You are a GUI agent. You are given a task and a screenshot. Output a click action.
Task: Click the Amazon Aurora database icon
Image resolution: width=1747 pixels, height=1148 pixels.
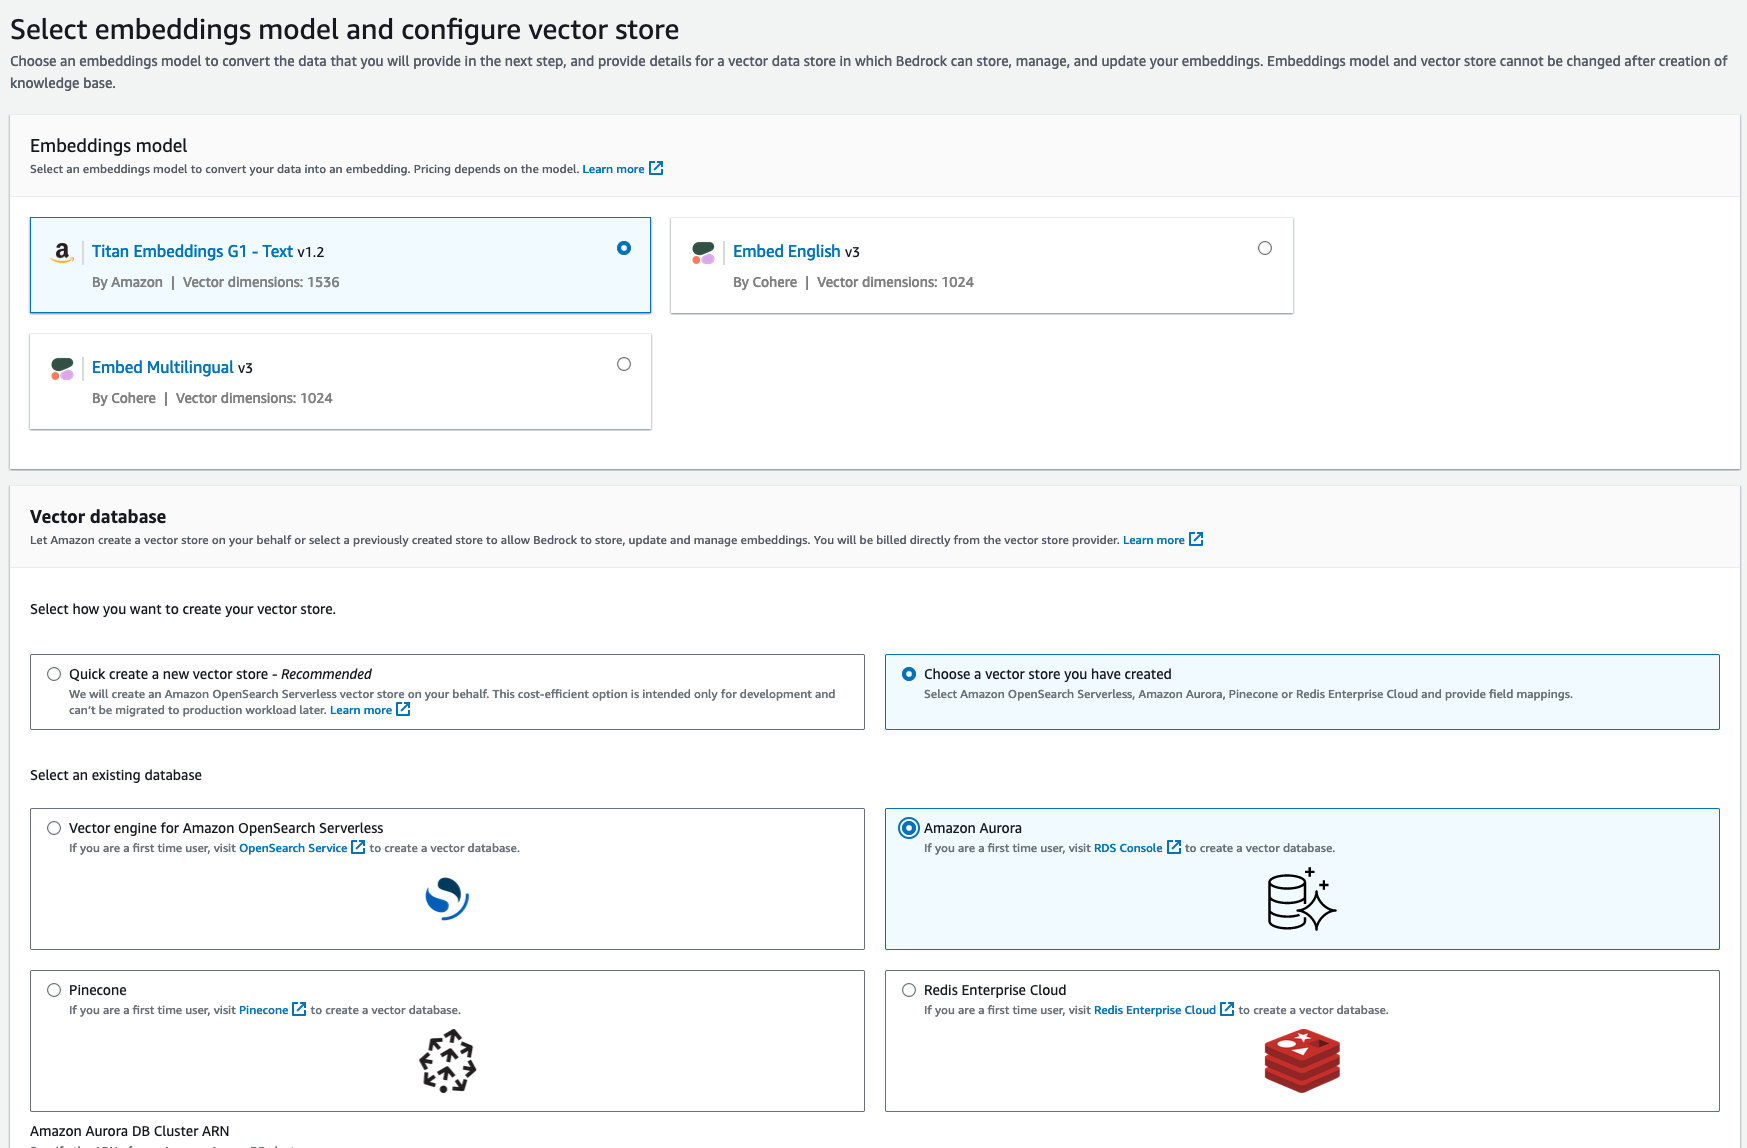[x=1301, y=900]
